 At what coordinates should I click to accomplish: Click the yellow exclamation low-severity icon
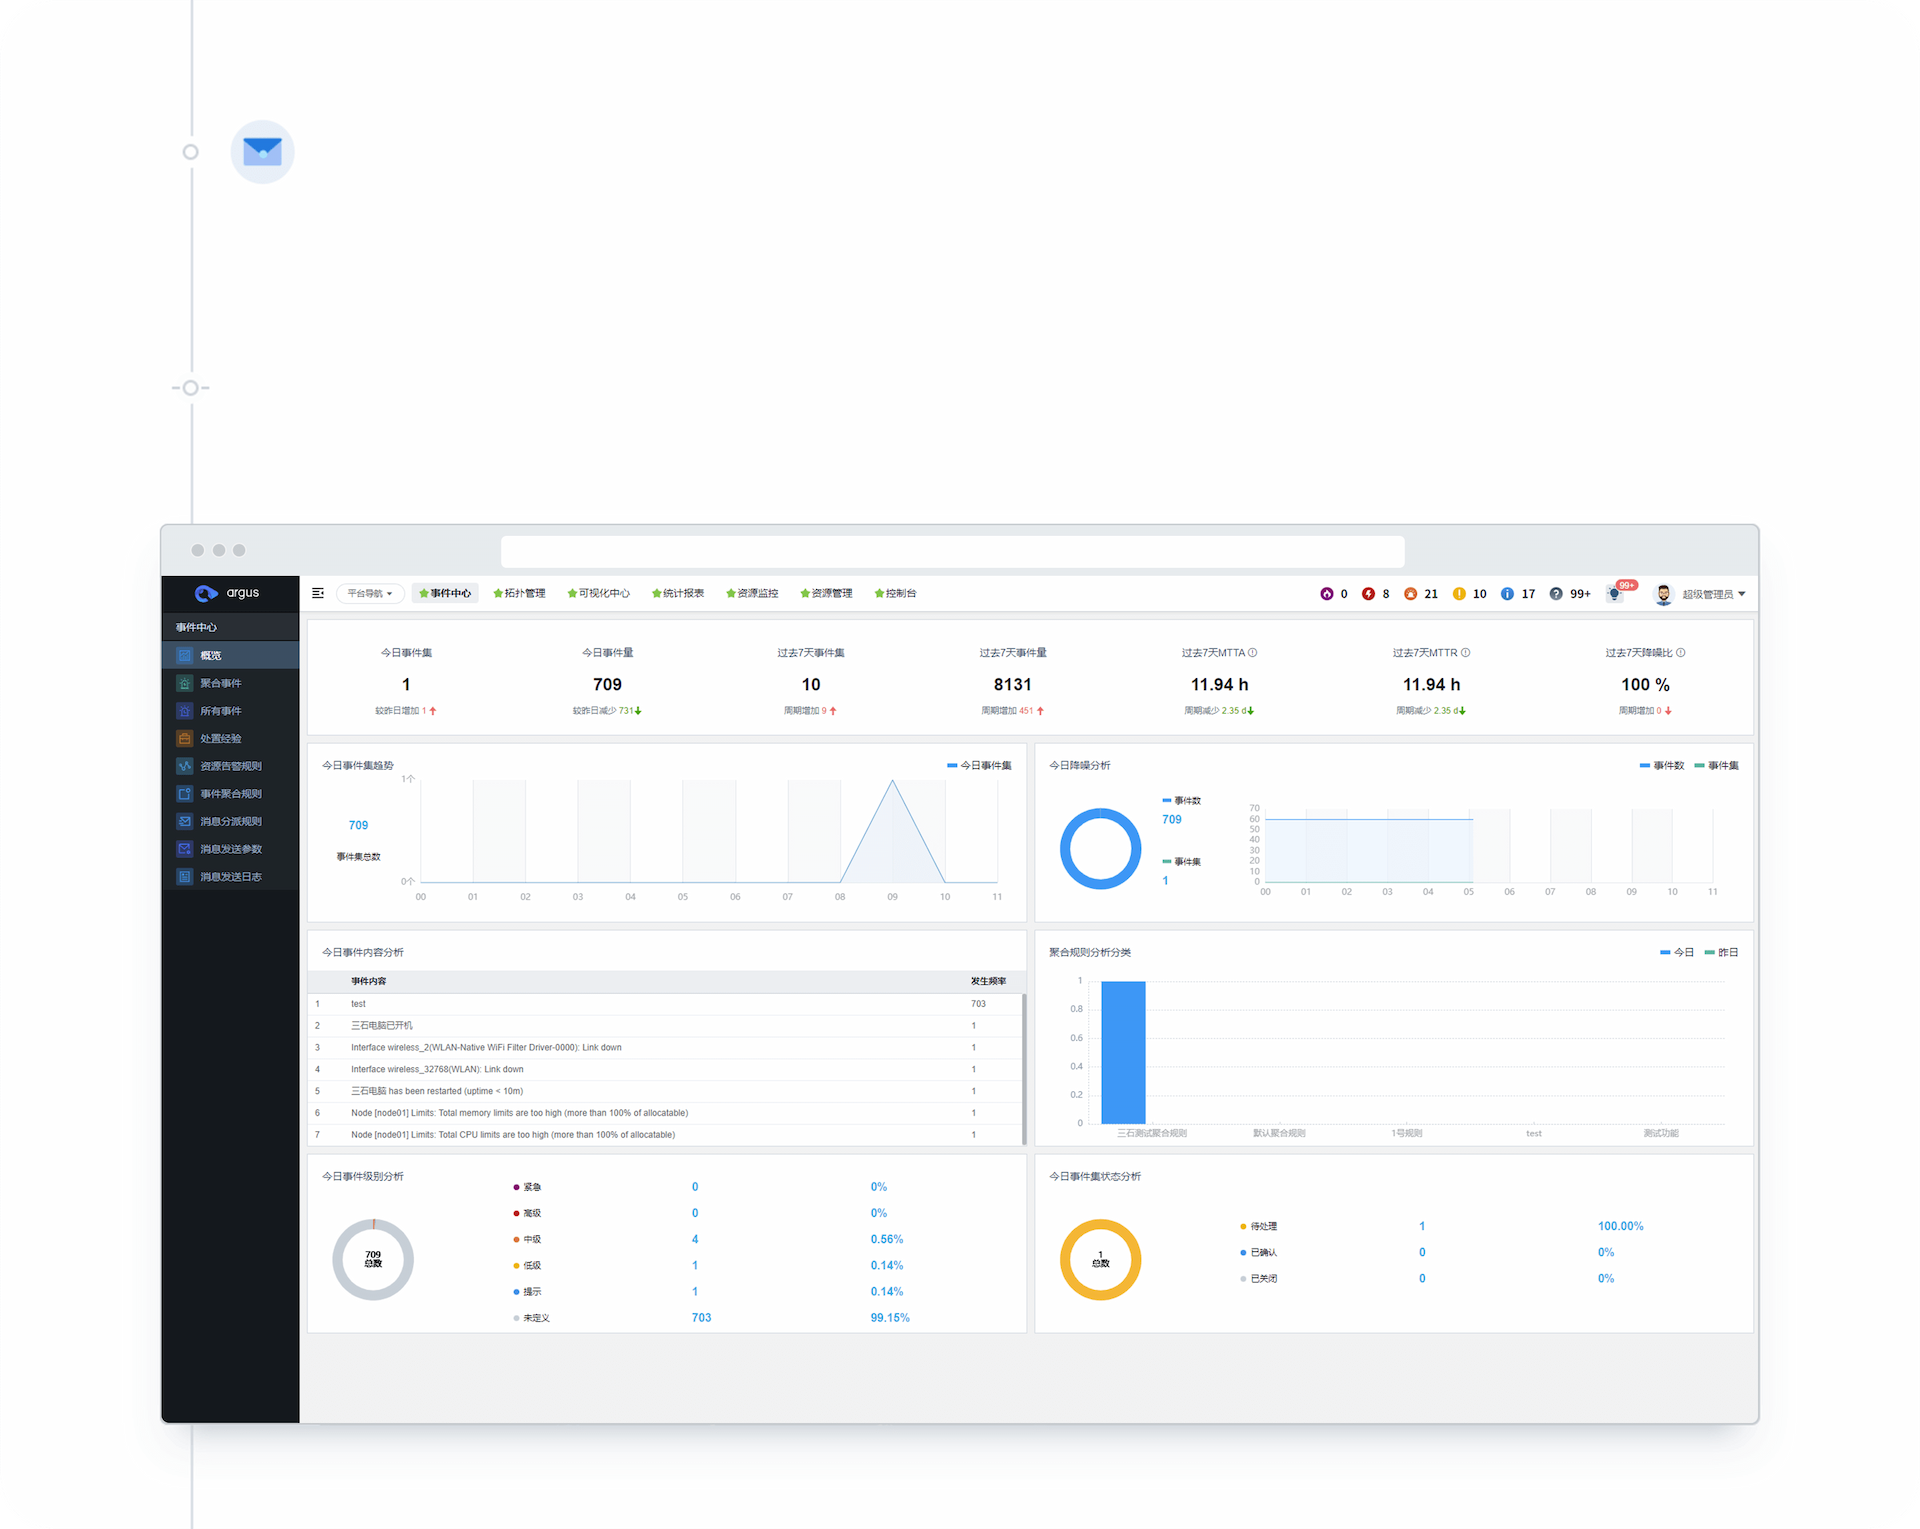1459,594
